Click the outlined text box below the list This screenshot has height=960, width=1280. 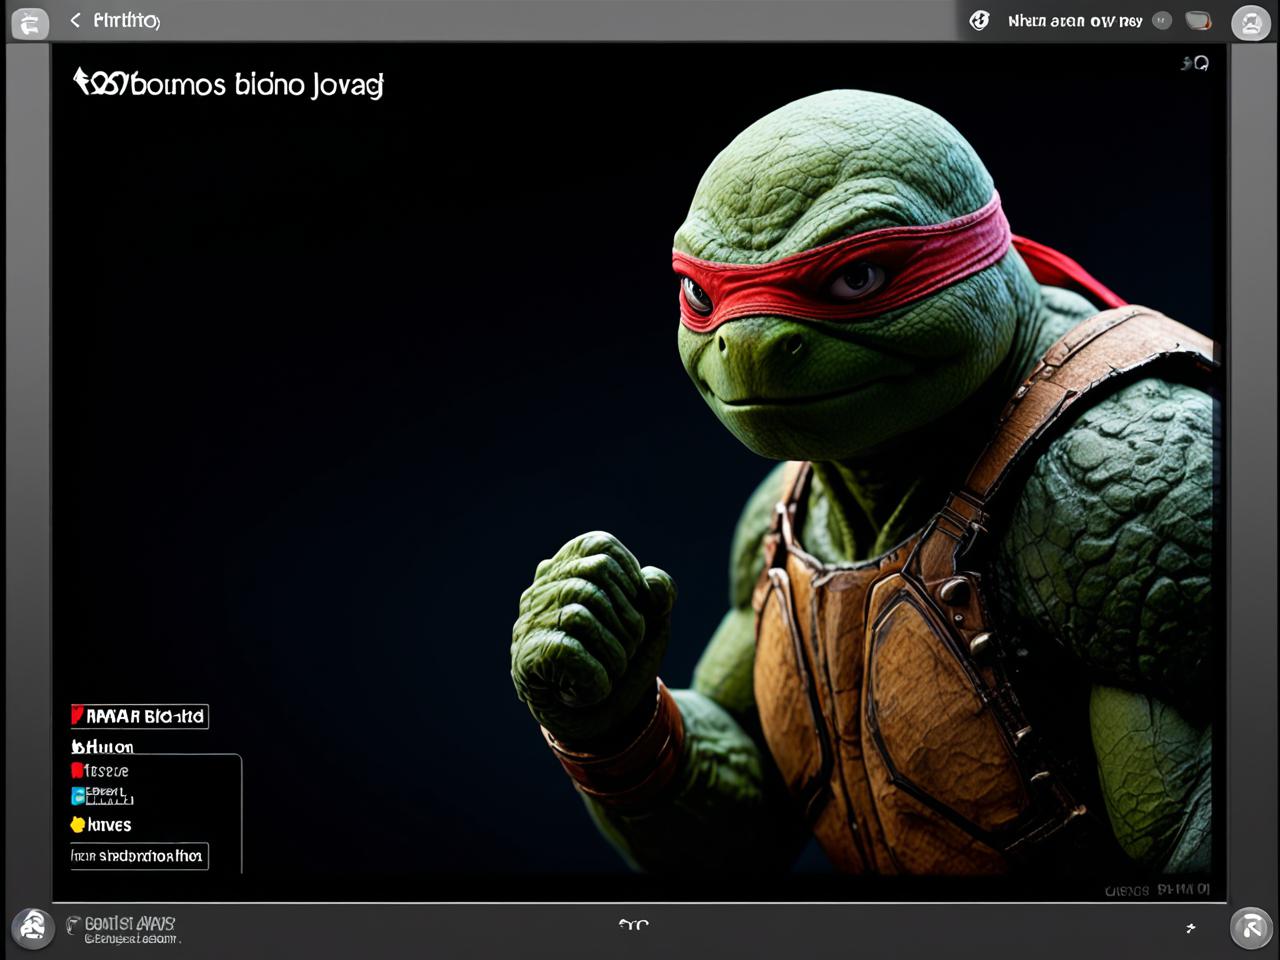pyautogui.click(x=139, y=856)
